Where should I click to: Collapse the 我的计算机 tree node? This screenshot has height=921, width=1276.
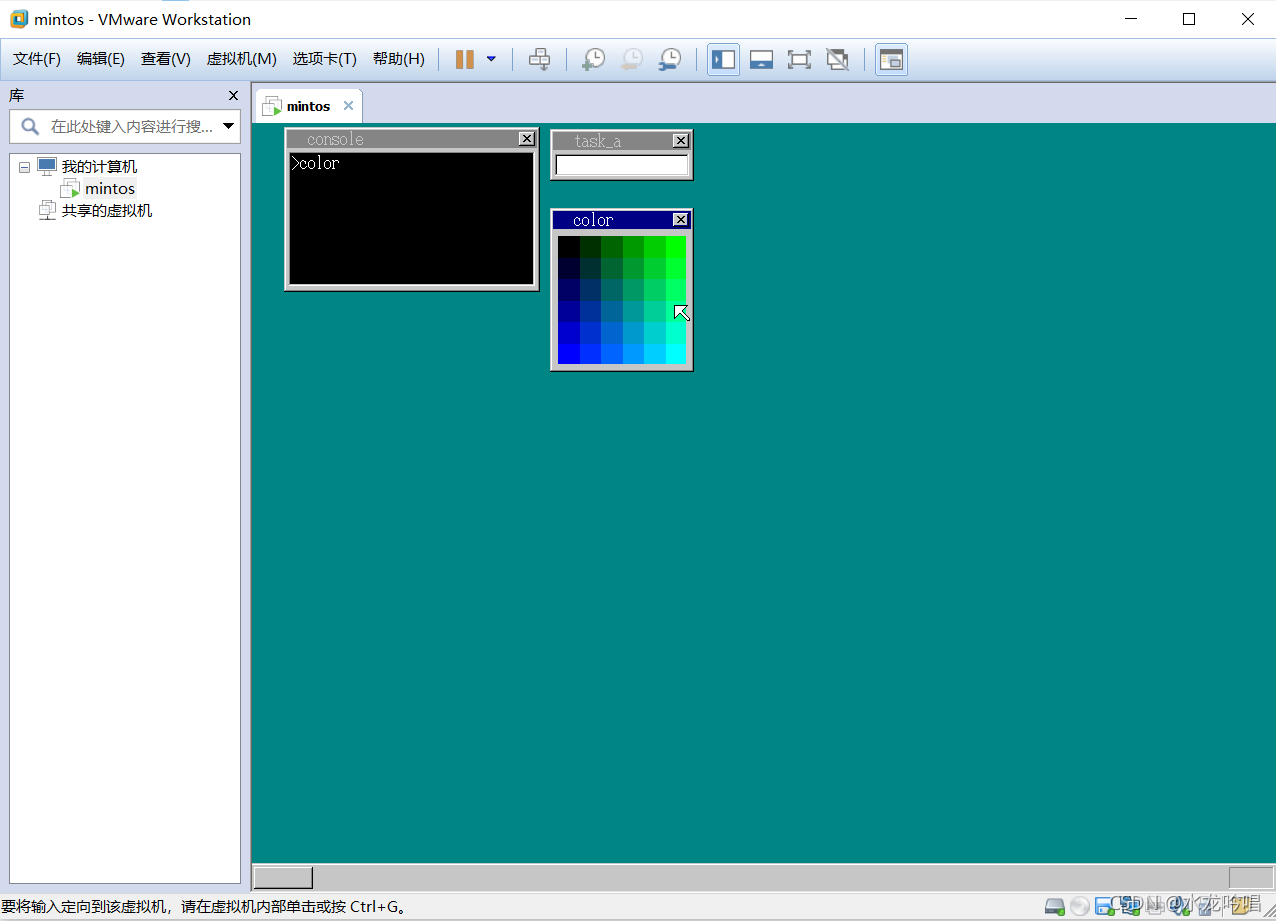[x=24, y=167]
